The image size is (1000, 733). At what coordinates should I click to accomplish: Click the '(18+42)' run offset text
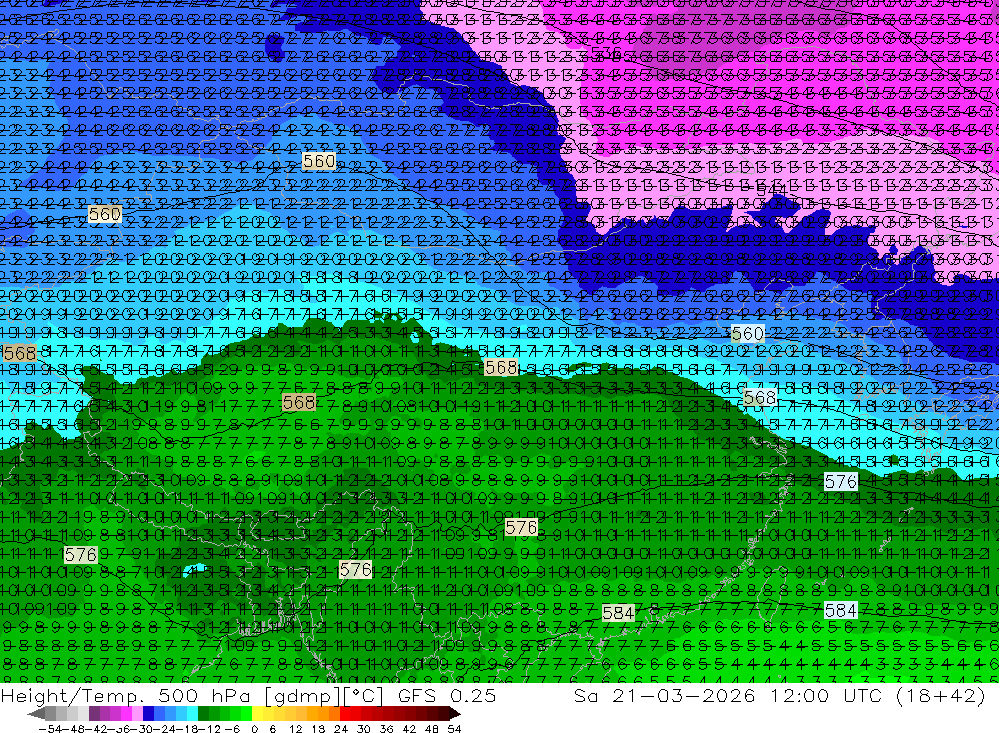(x=940, y=695)
